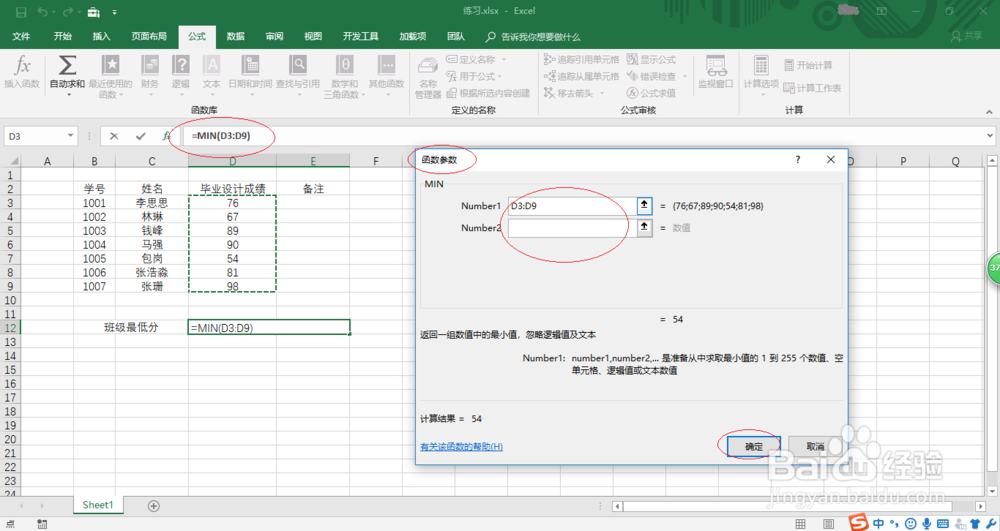The width and height of the screenshot is (1000, 531).
Task: Switch to the View (视图) tab
Action: point(312,36)
